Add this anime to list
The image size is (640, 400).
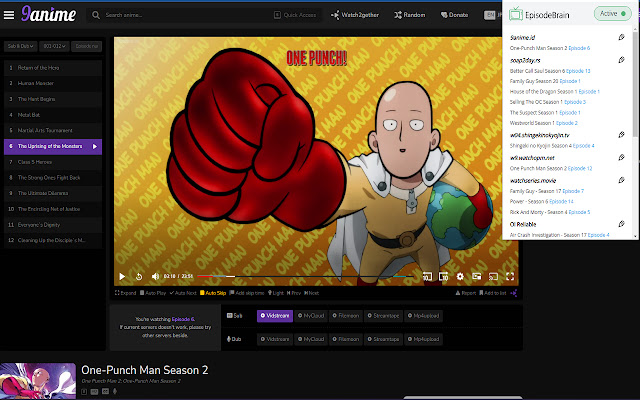click(493, 293)
